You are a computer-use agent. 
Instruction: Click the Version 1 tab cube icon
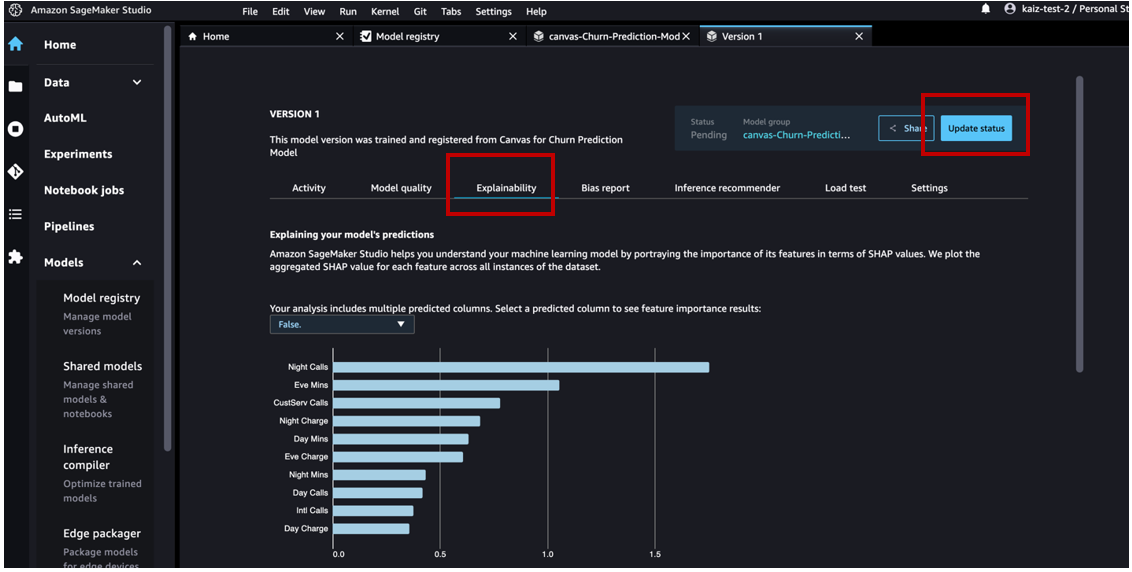712,36
